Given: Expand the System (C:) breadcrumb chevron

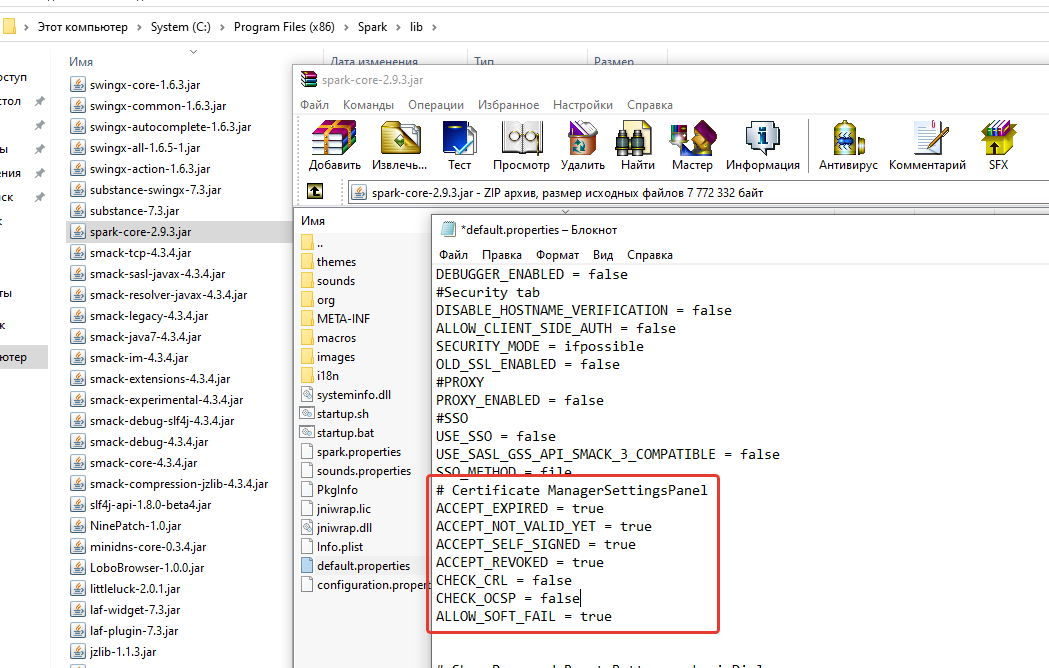Looking at the screenshot, I should click(x=222, y=27).
